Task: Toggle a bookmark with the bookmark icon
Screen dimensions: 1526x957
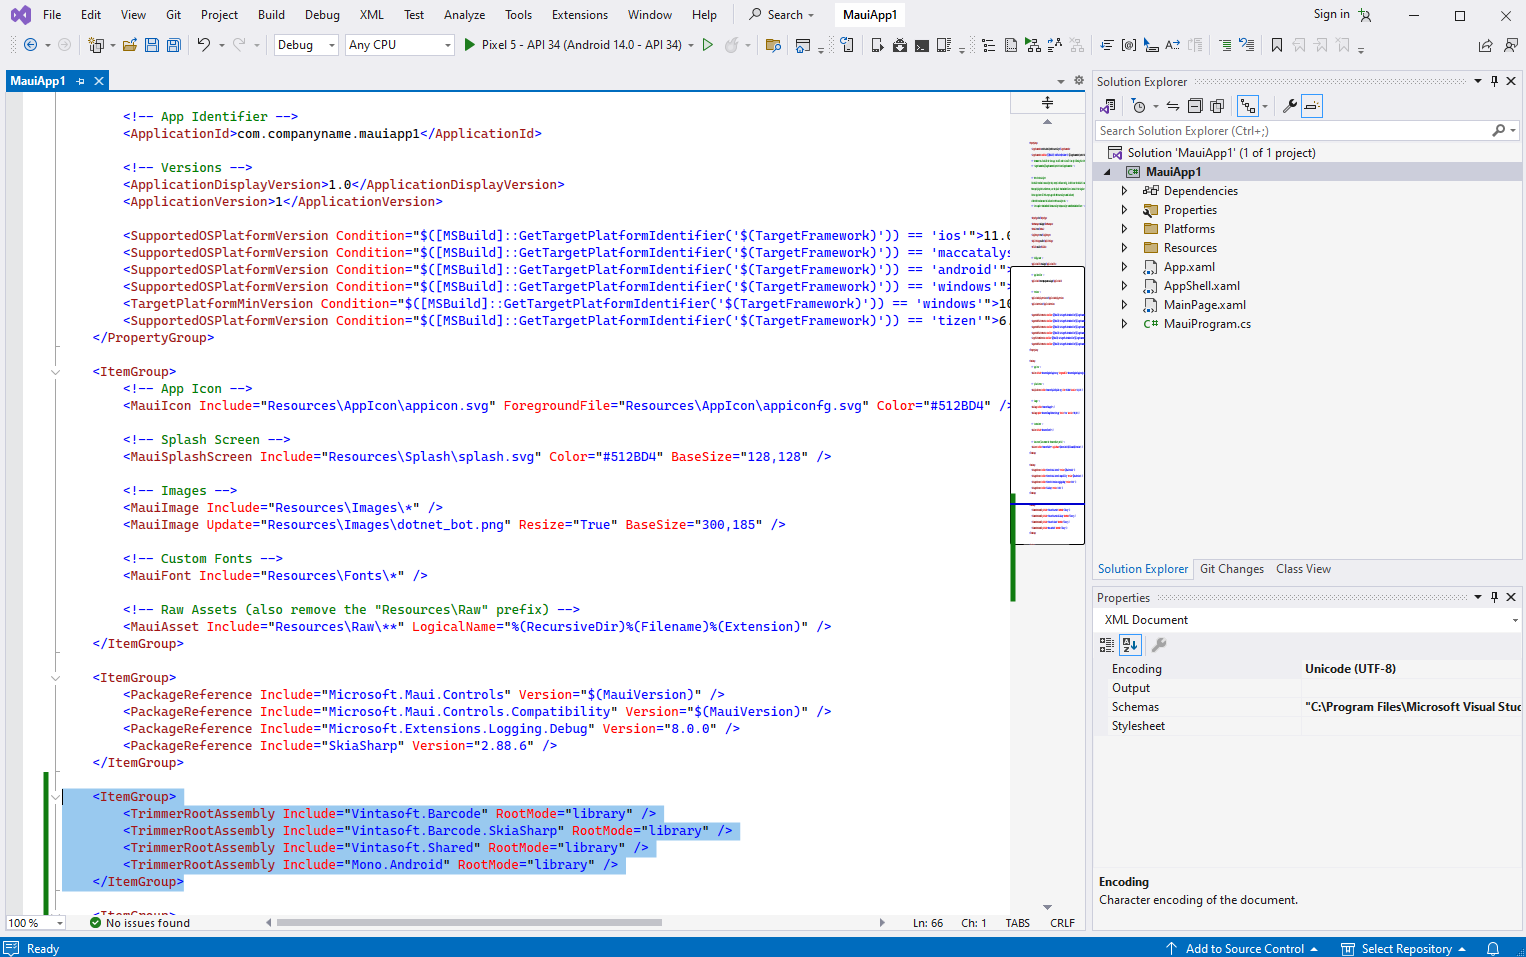Action: coord(1277,45)
